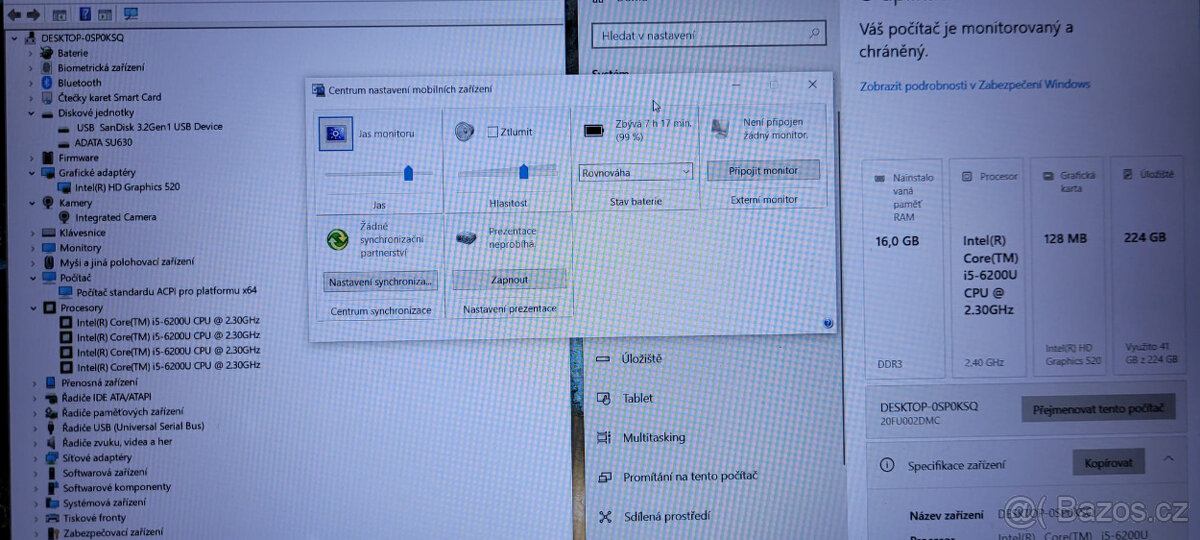Click the scan for hardware changes monitor icon
Viewport: 1200px width, 540px height.
[x=131, y=15]
